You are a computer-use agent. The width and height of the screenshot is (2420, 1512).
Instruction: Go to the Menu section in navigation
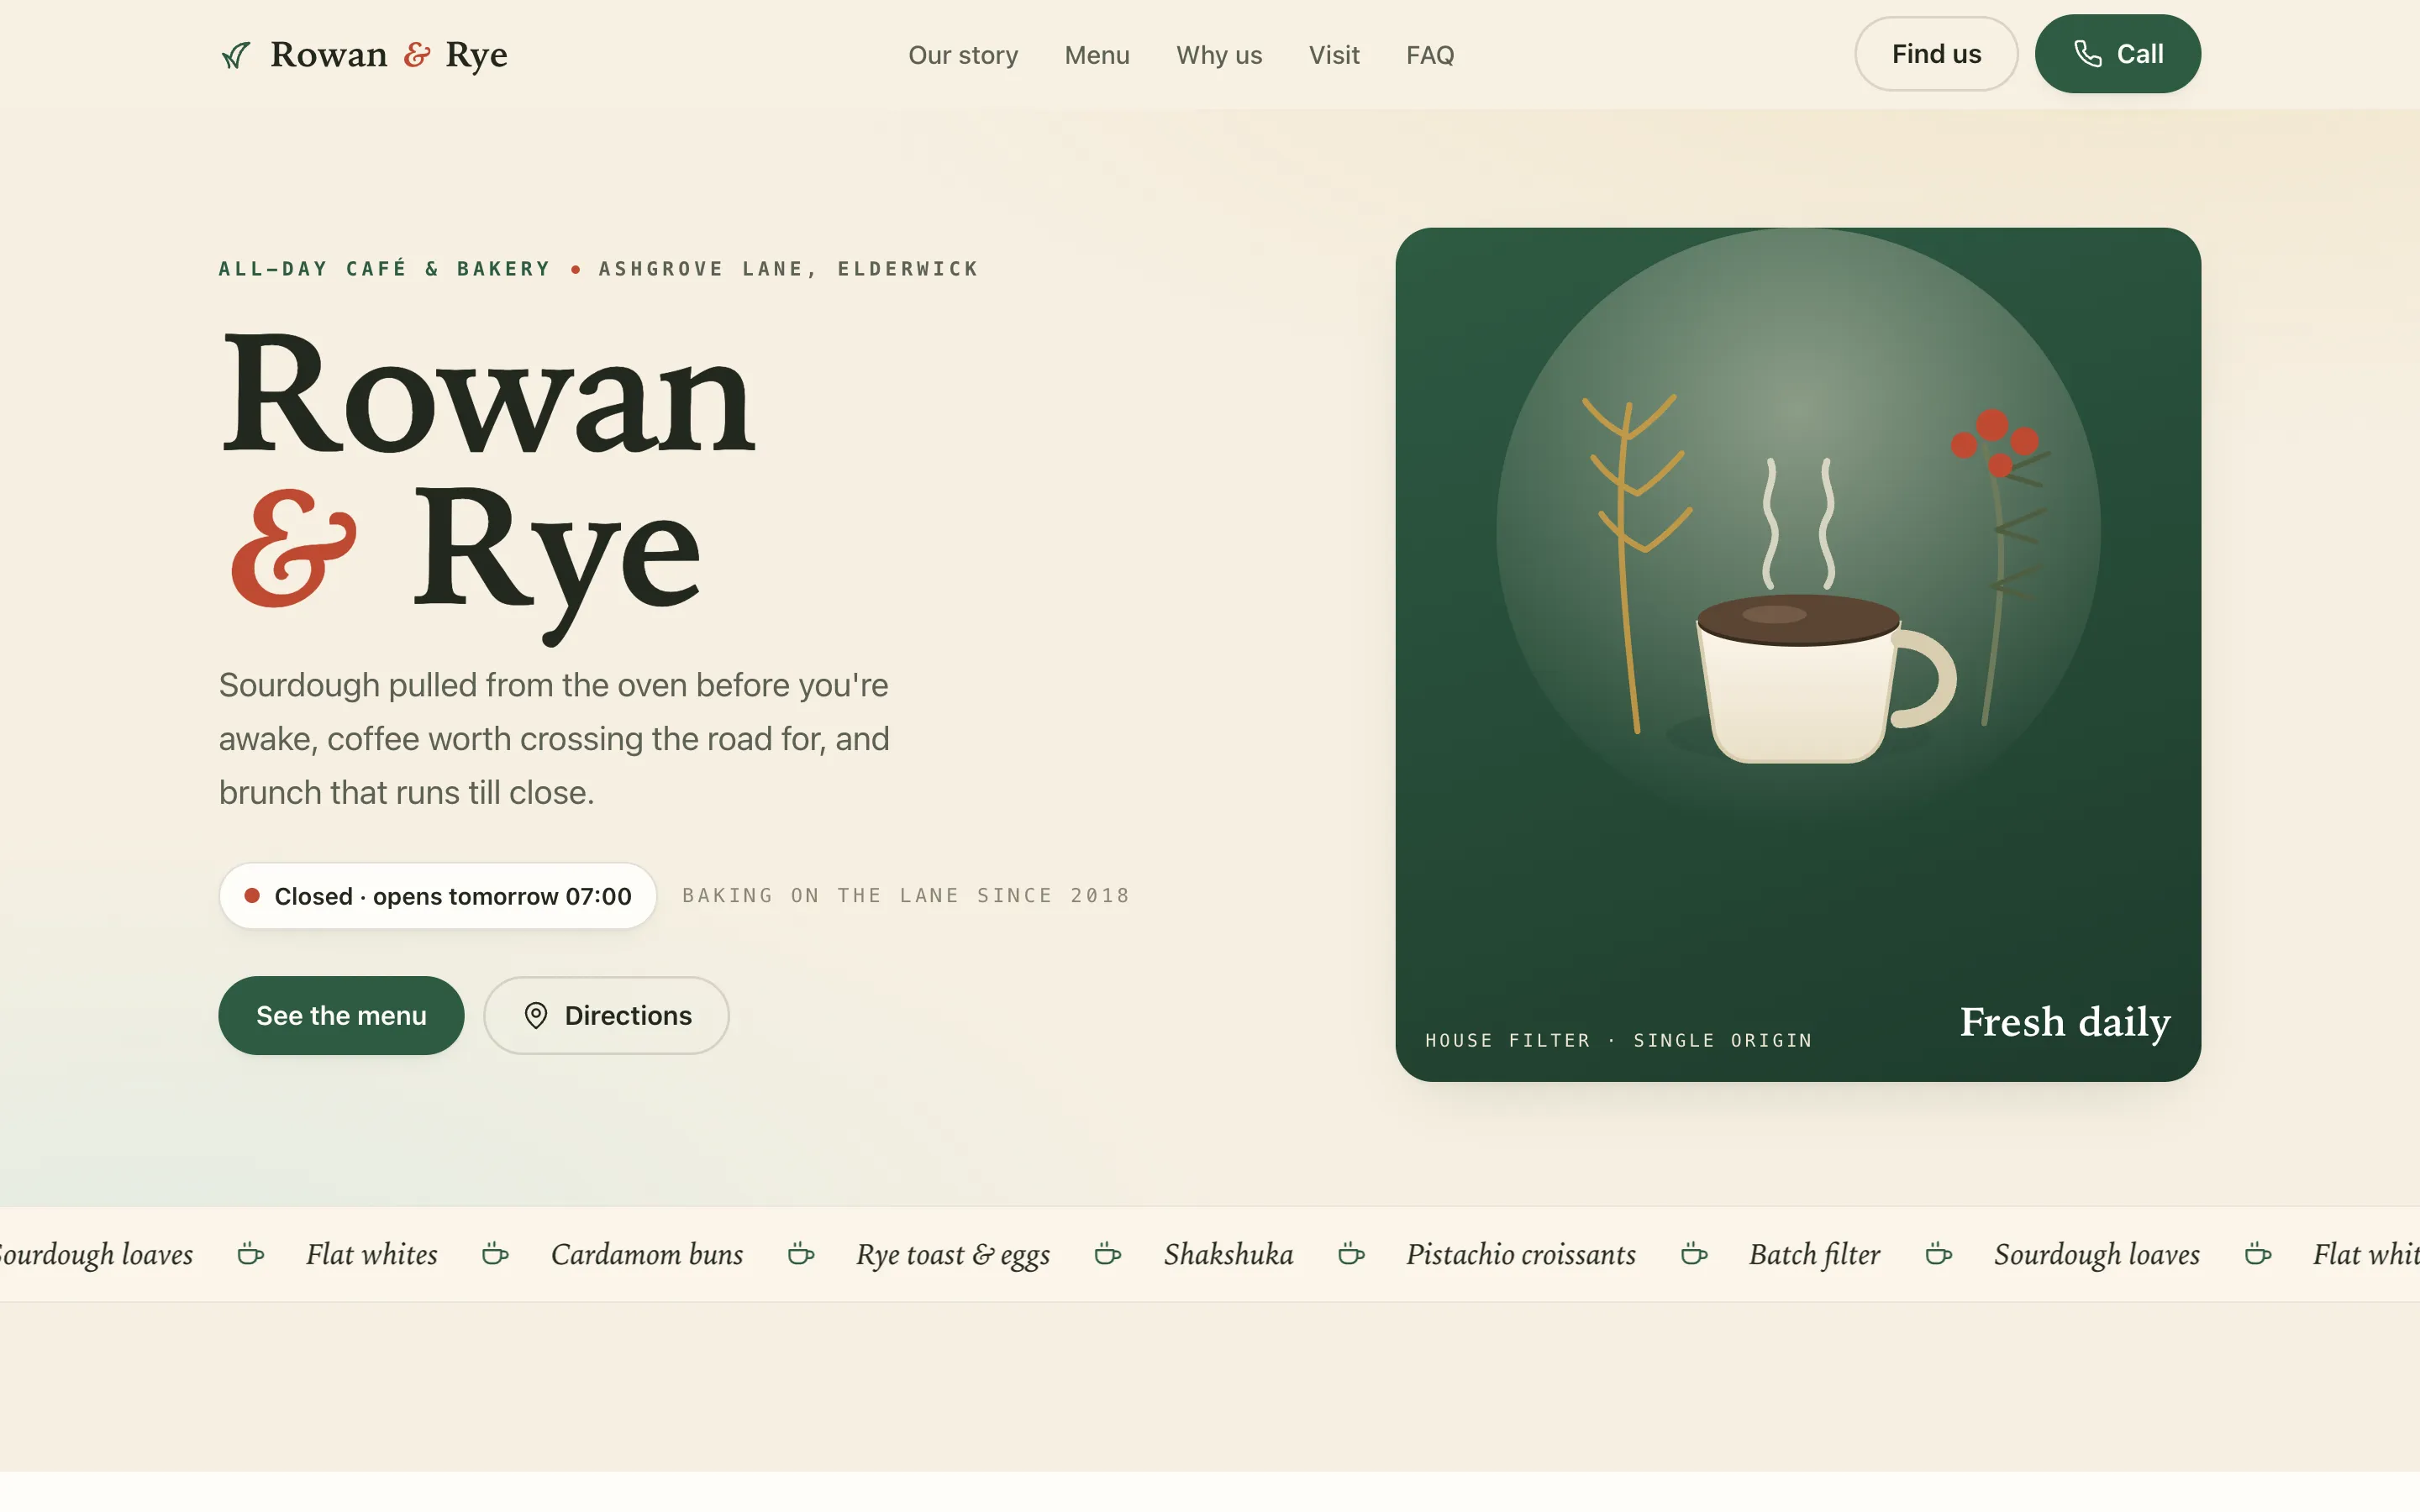point(1097,55)
